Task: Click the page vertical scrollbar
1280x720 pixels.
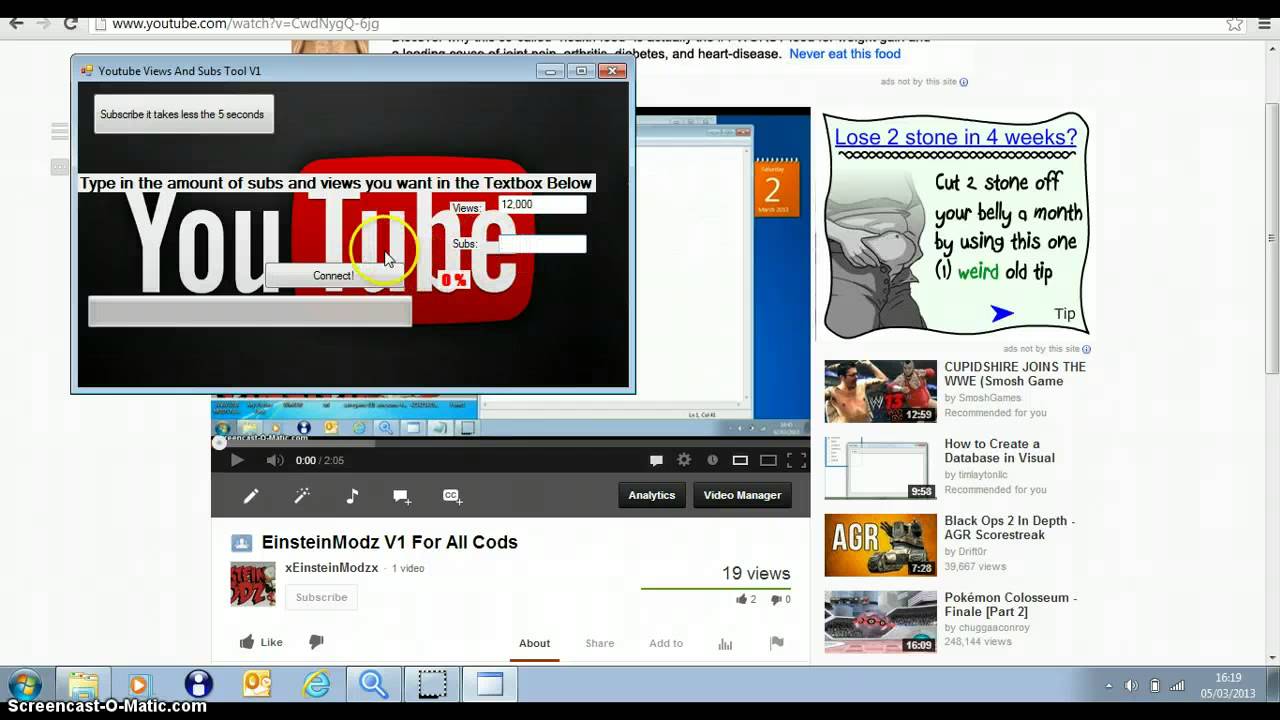Action: [x=1271, y=237]
